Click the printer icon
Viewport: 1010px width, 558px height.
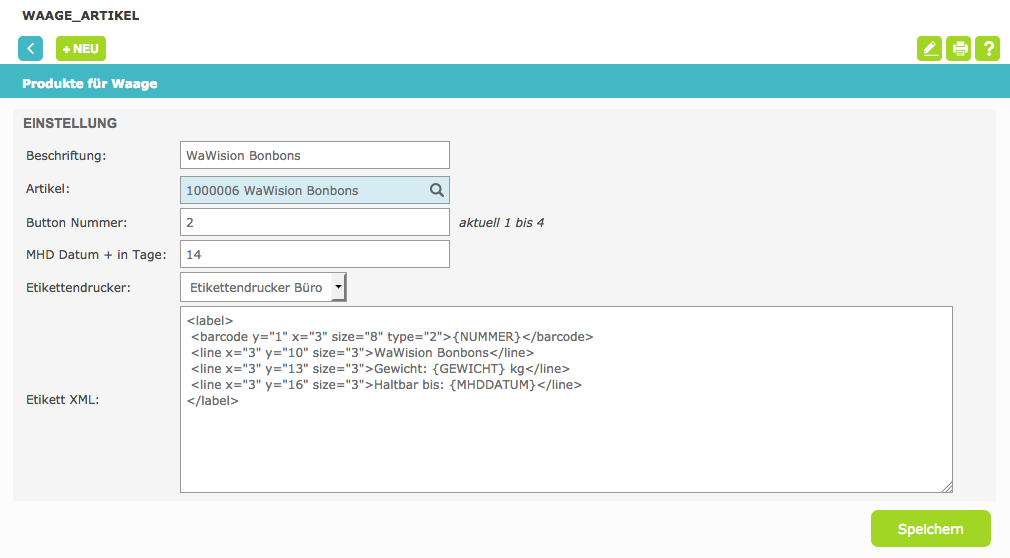pyautogui.click(x=958, y=48)
